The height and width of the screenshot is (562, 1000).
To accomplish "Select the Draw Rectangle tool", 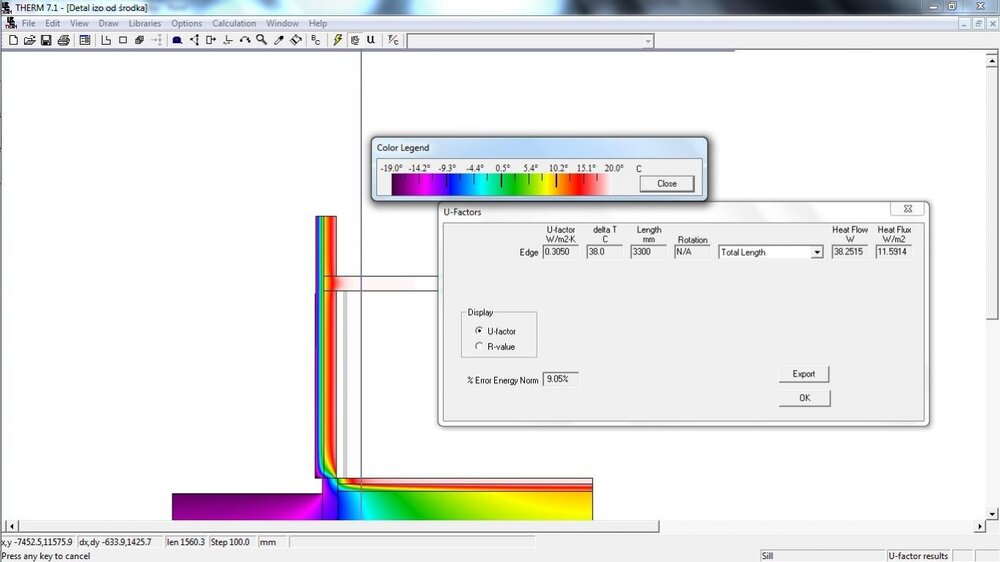I will pyautogui.click(x=123, y=40).
